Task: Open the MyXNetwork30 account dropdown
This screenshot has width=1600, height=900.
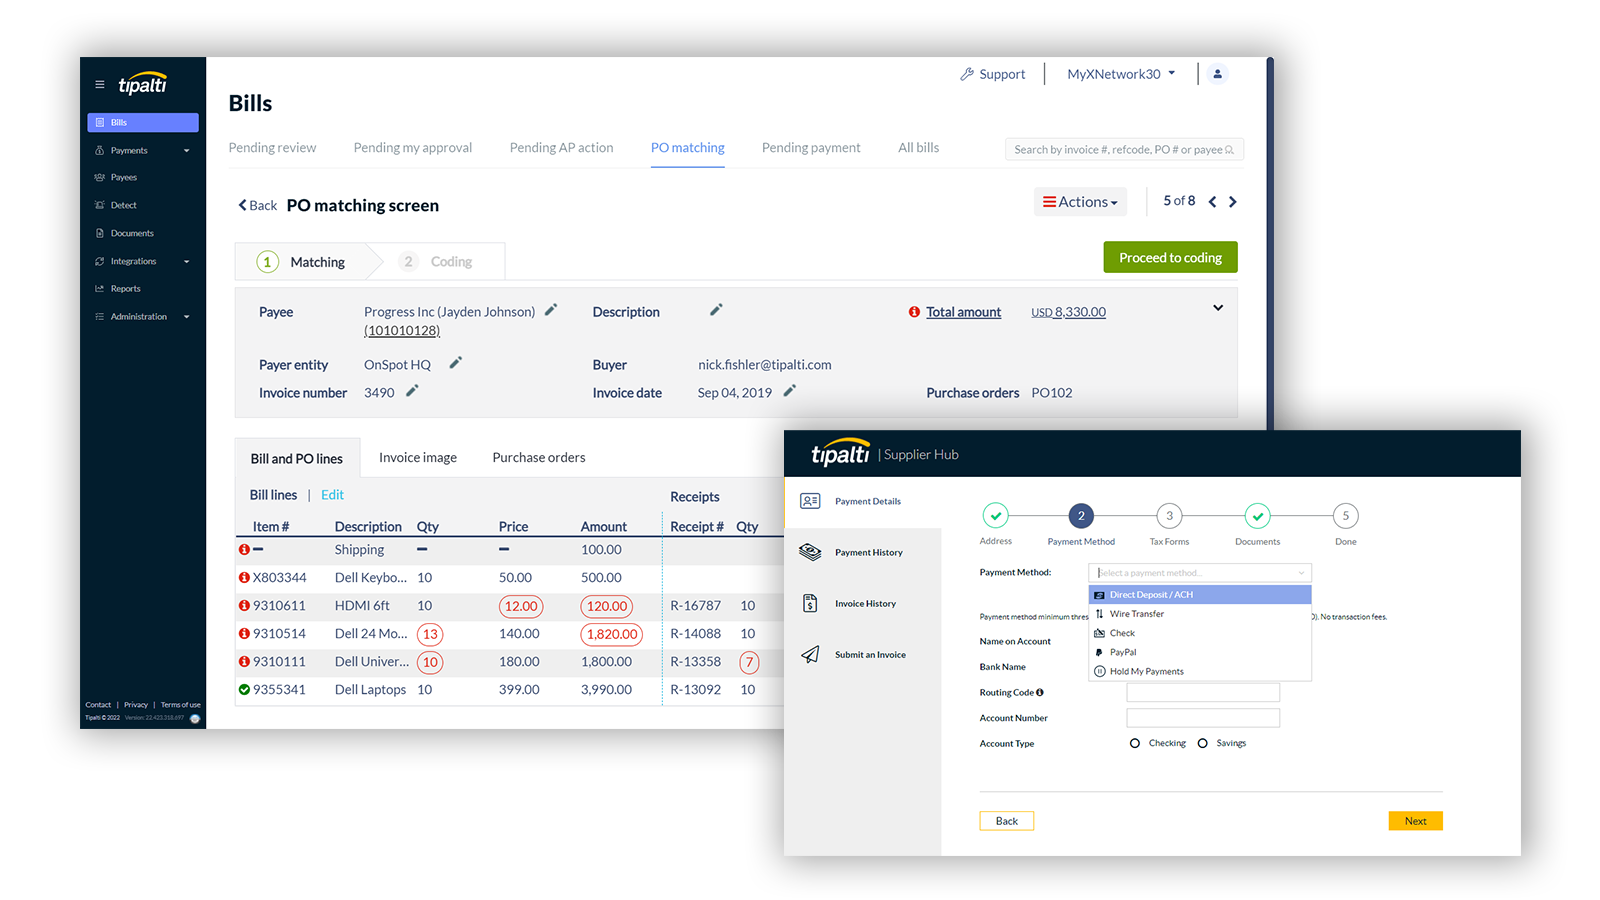Action: [x=1121, y=74]
